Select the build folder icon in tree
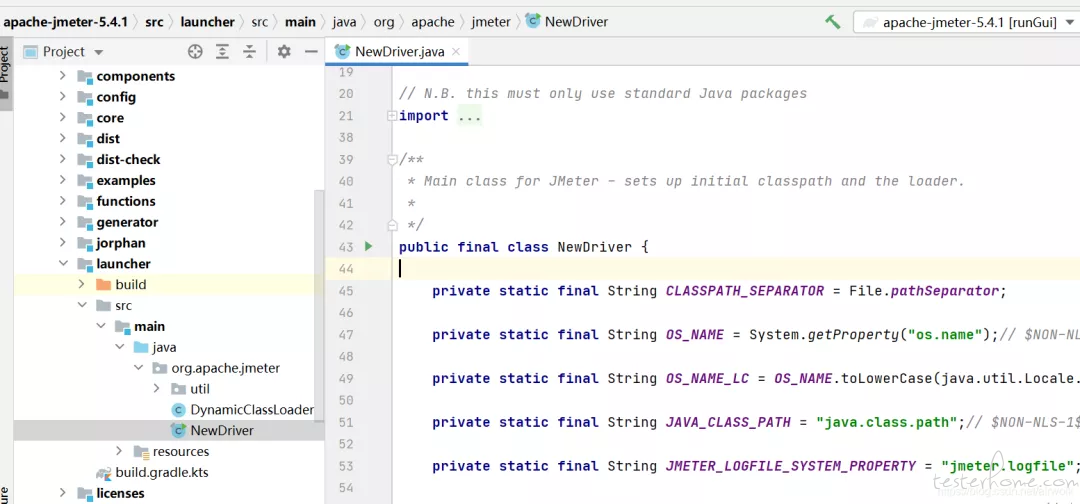 coord(103,284)
